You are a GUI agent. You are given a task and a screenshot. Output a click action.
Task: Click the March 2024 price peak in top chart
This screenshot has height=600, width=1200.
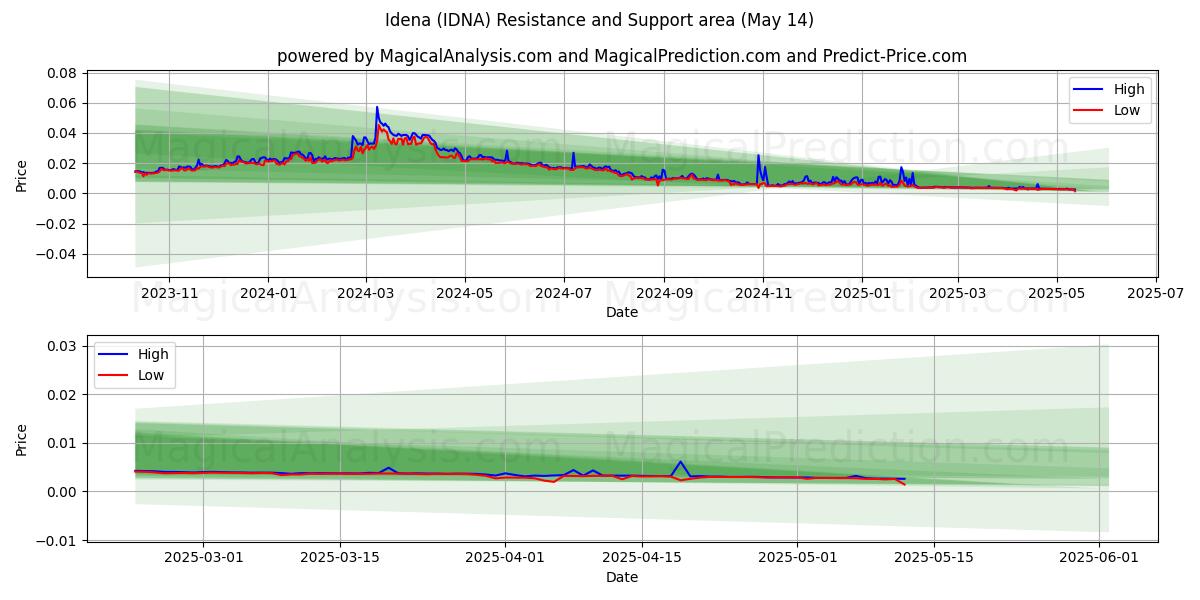pos(377,108)
